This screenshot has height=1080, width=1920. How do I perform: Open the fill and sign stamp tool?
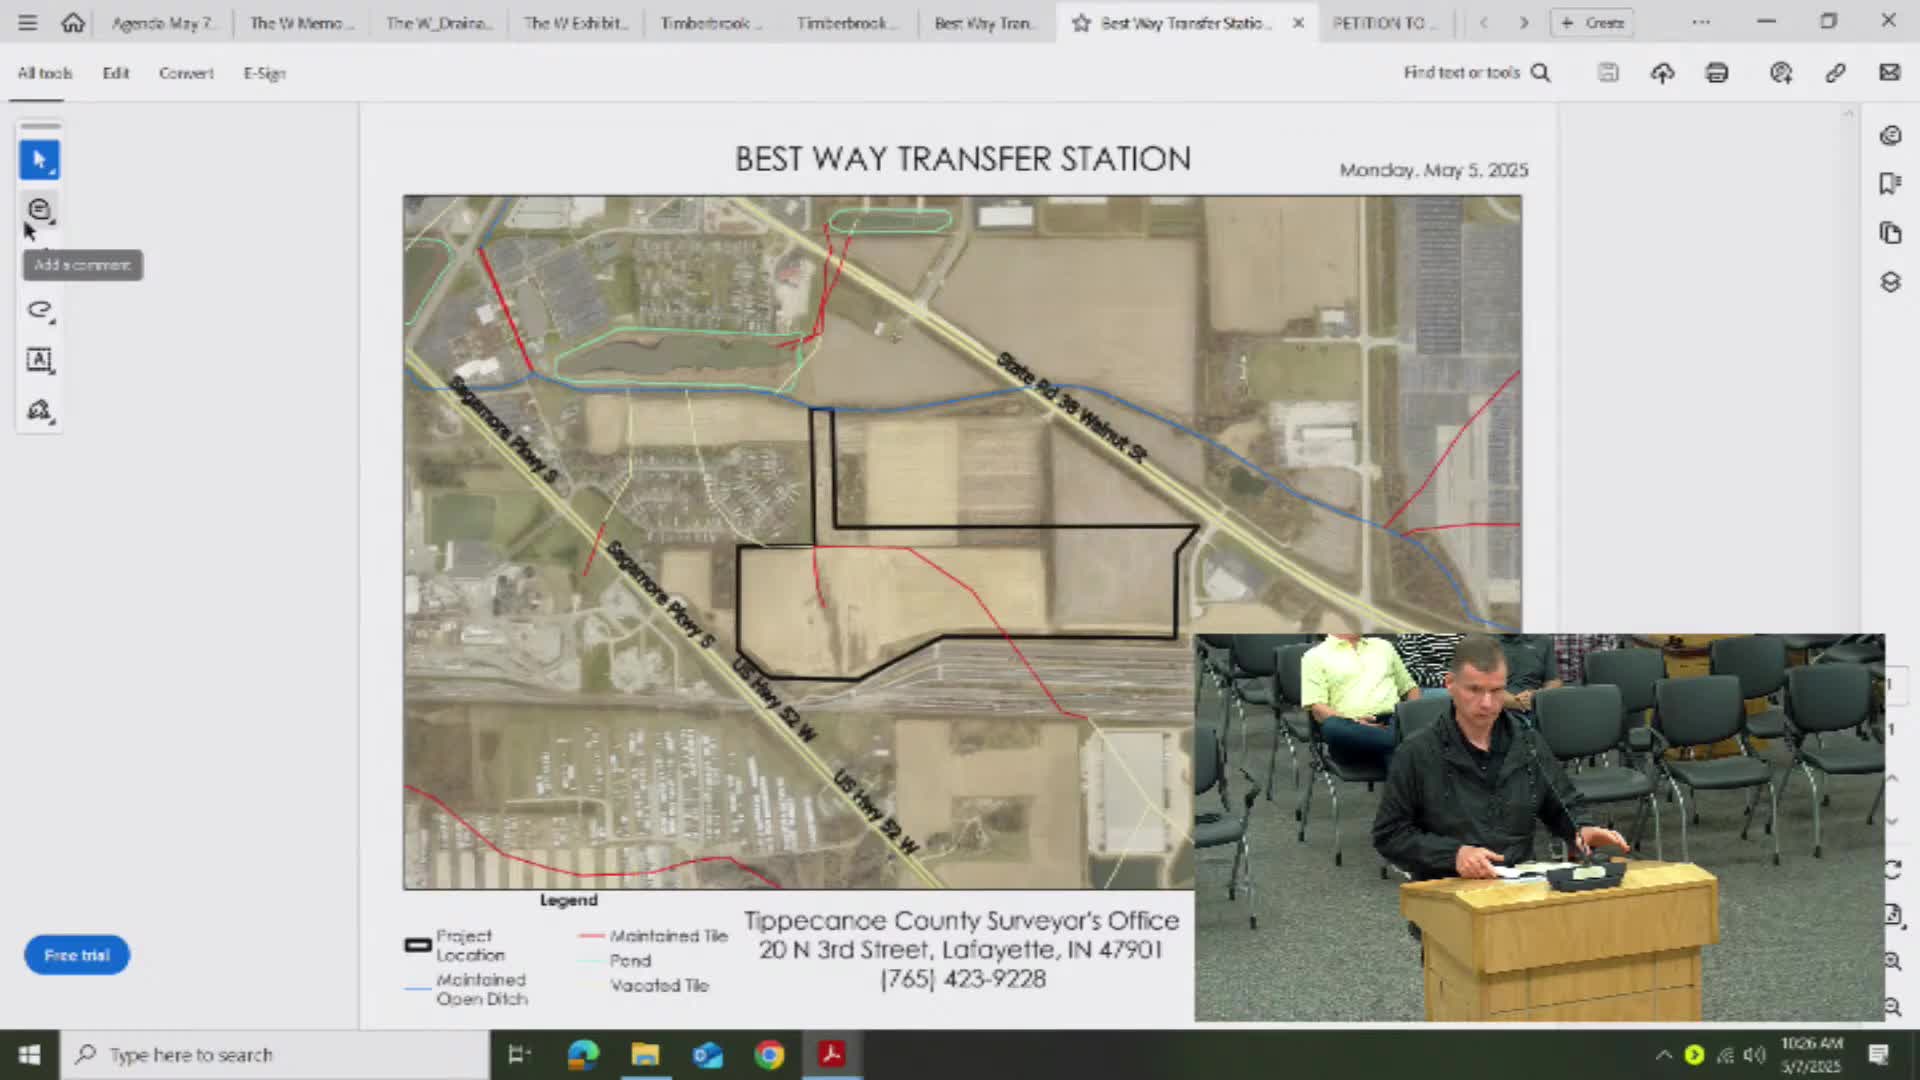39,410
